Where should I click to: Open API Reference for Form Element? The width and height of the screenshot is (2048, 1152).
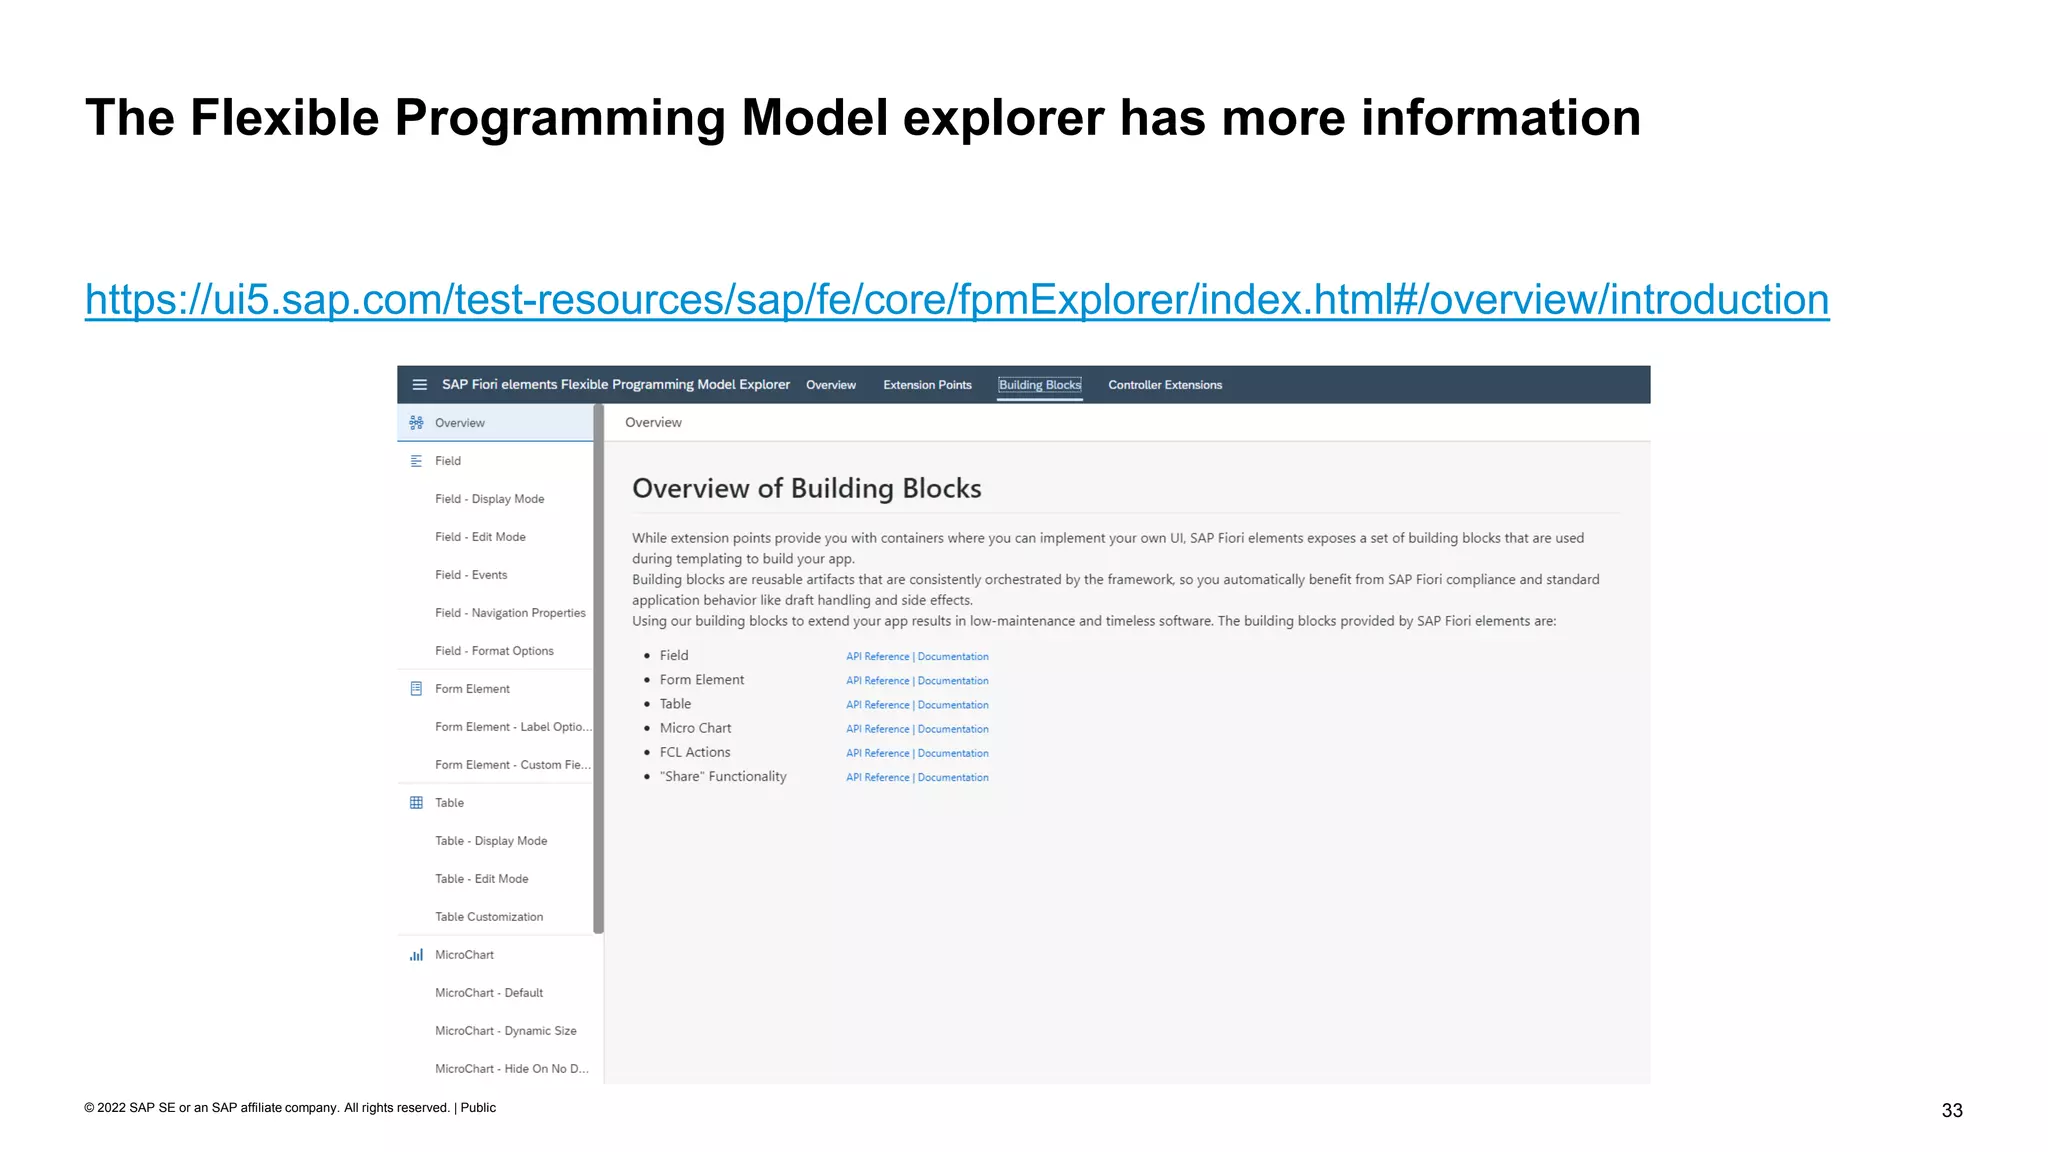878,681
